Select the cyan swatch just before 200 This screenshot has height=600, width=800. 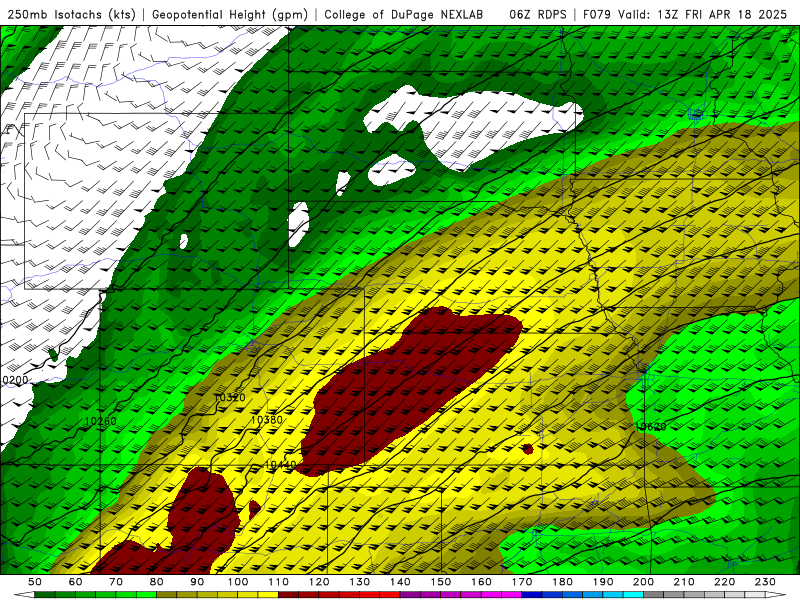coord(633,595)
